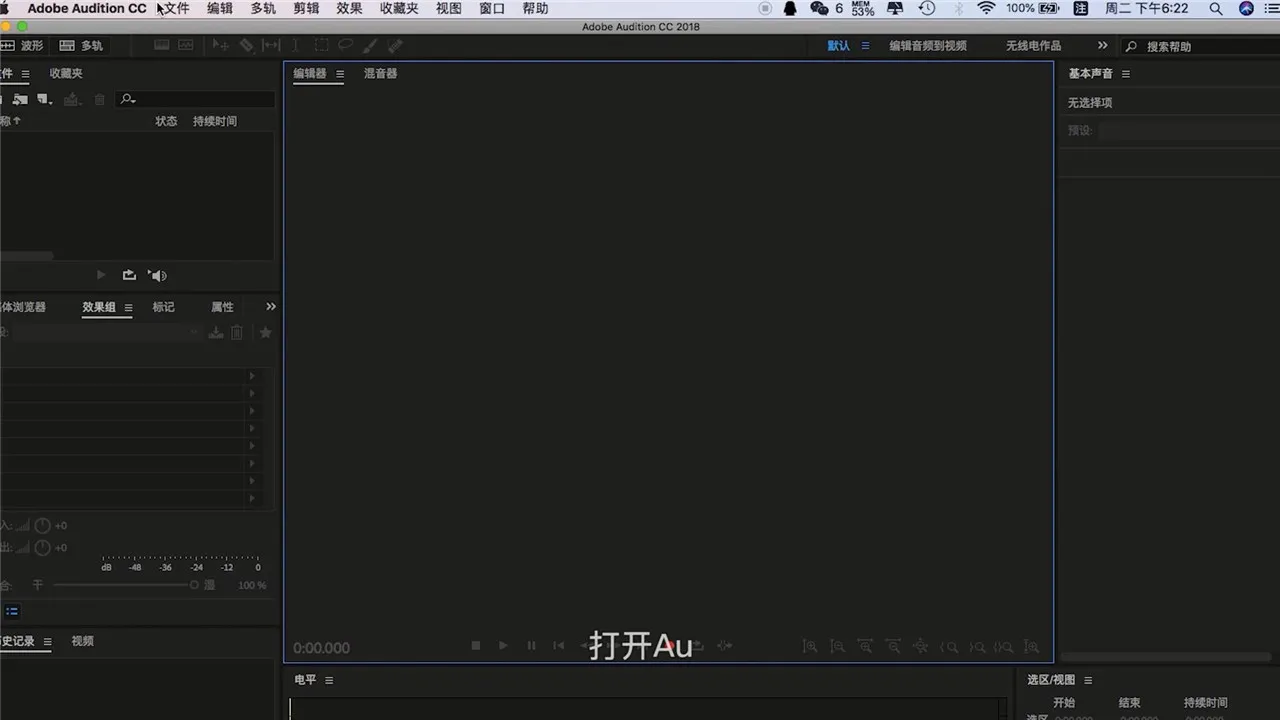1280x720 pixels.
Task: Open the last effect slot arrow
Action: click(252, 498)
